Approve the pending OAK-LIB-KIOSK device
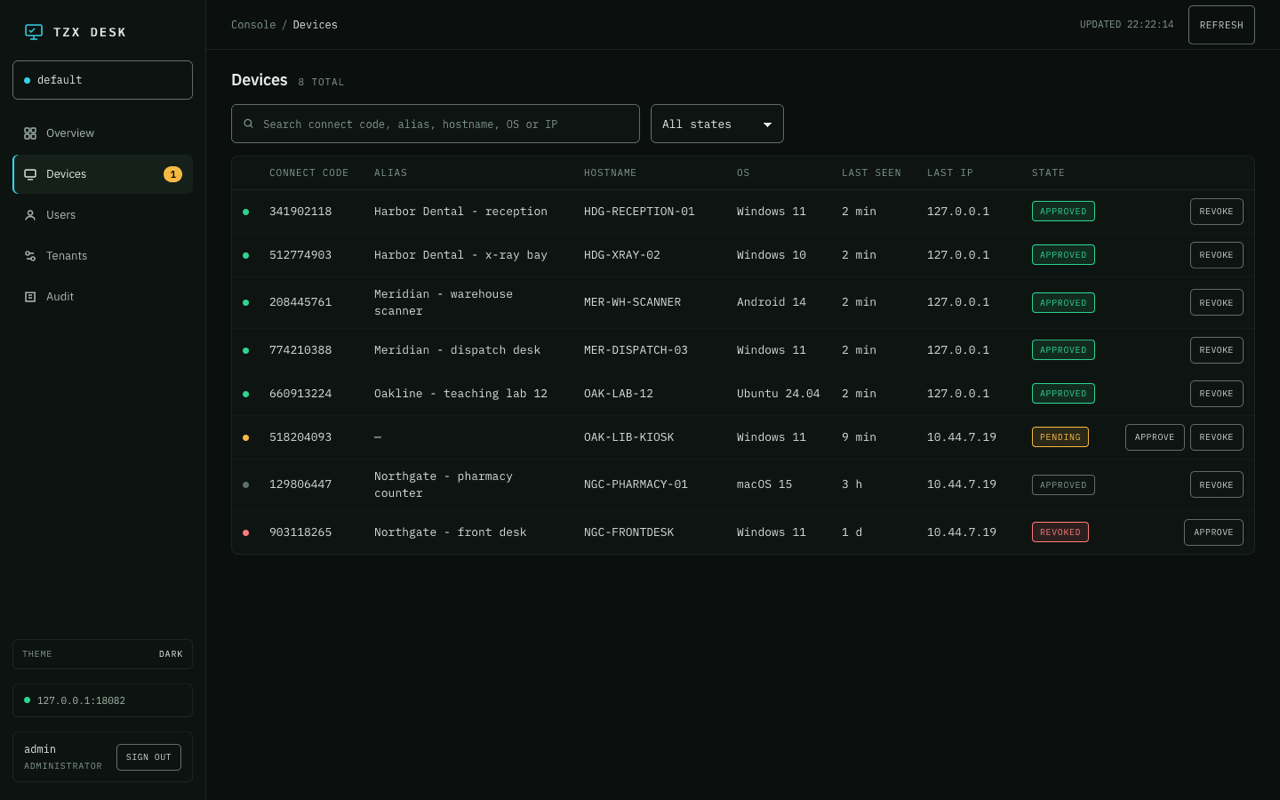1280x800 pixels. (x=1155, y=437)
